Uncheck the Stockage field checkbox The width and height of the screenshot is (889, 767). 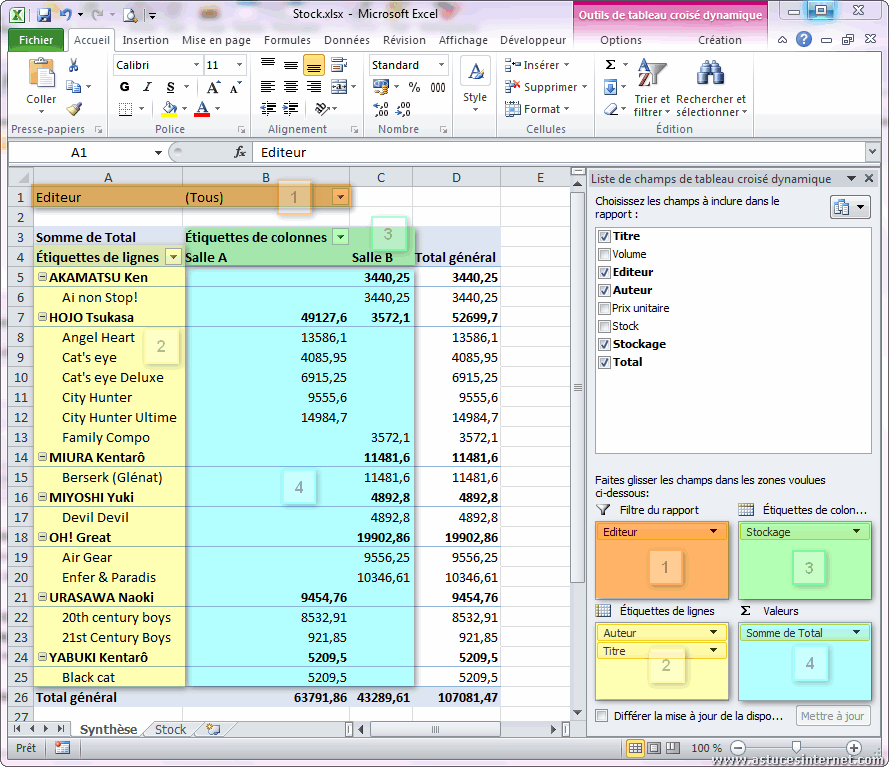point(604,344)
